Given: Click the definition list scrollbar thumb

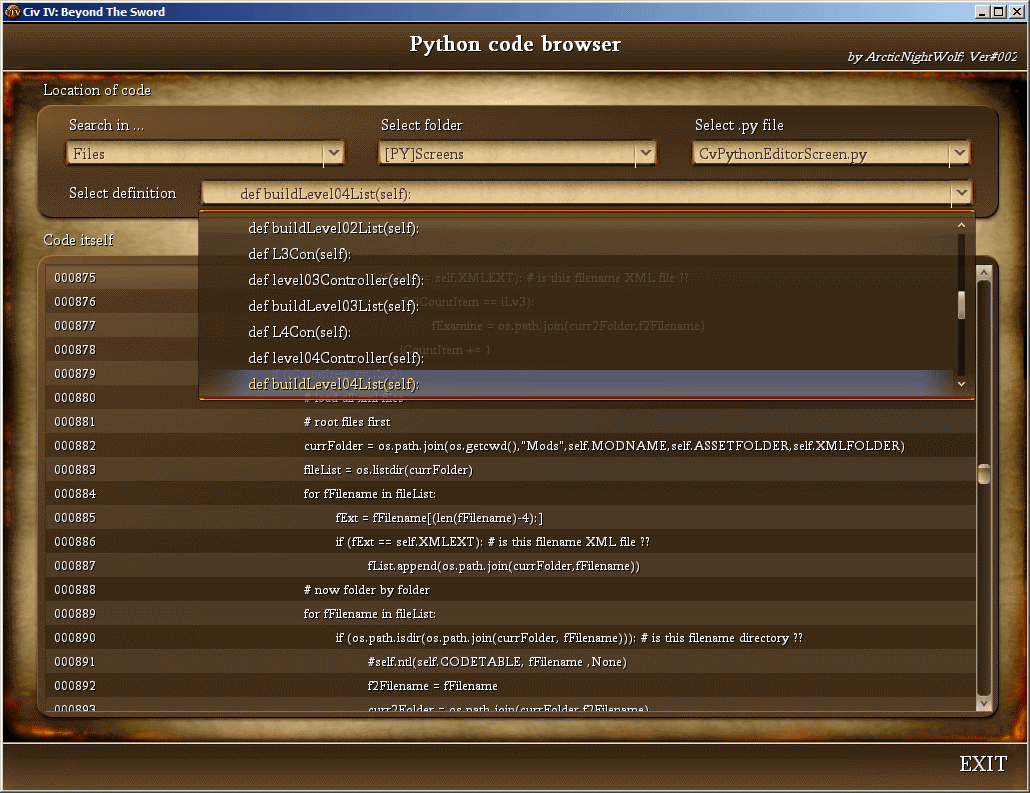Looking at the screenshot, I should click(961, 305).
